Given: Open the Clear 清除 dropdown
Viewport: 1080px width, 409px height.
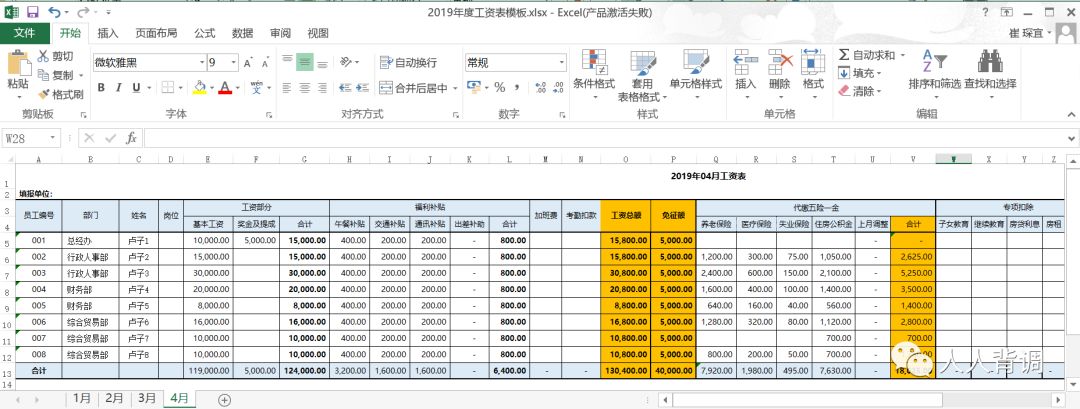Looking at the screenshot, I should 860,91.
